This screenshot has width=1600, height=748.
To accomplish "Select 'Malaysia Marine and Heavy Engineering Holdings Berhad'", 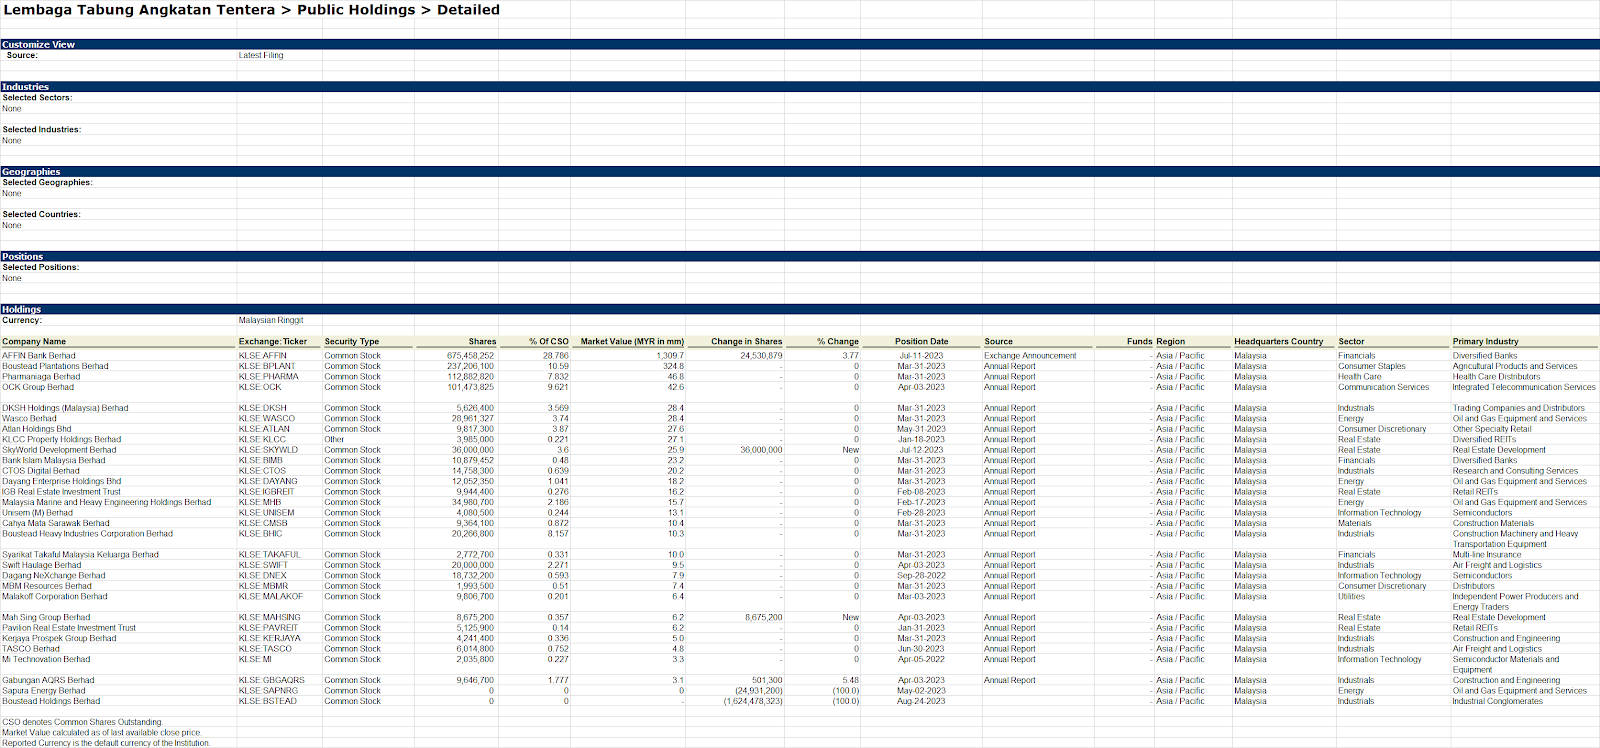I will (107, 503).
